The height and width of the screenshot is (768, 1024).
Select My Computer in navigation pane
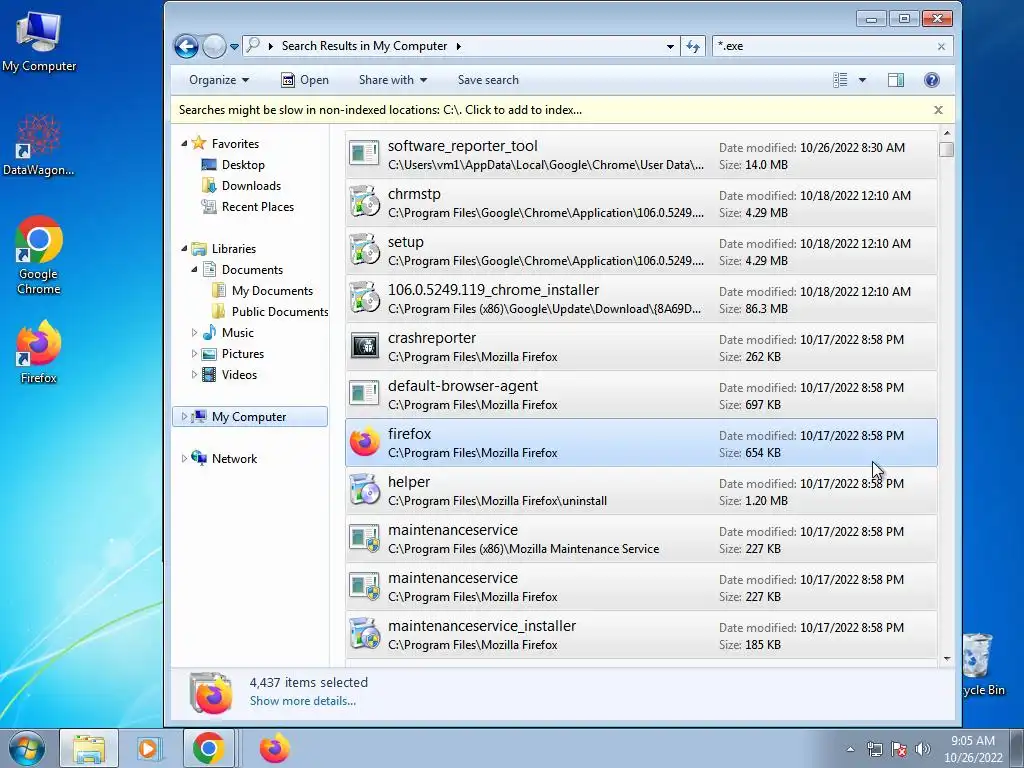pyautogui.click(x=249, y=417)
